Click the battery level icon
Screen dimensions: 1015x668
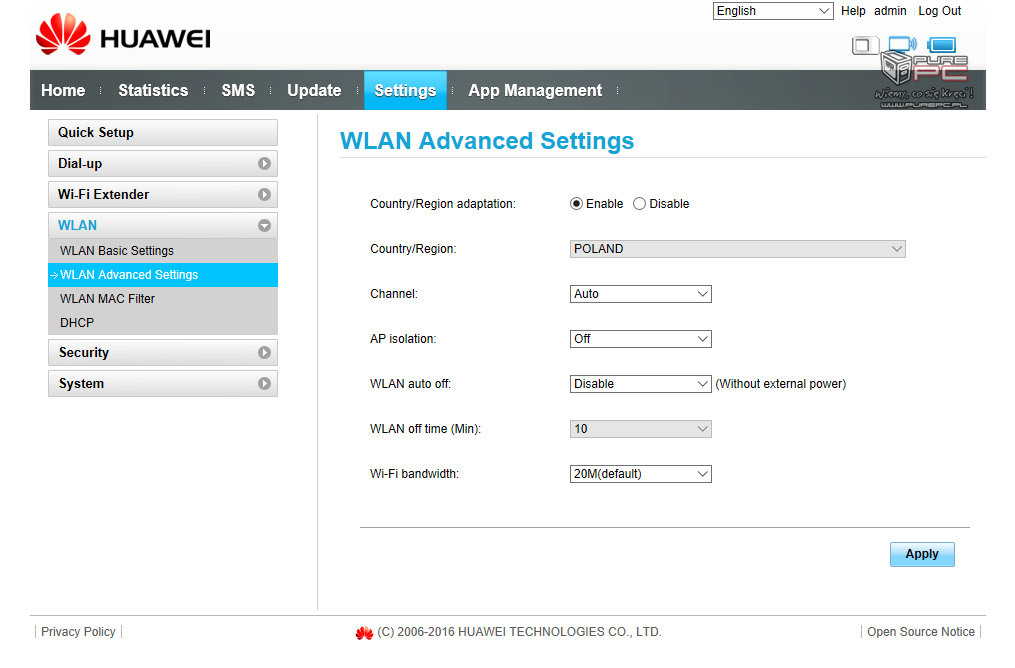tap(941, 45)
